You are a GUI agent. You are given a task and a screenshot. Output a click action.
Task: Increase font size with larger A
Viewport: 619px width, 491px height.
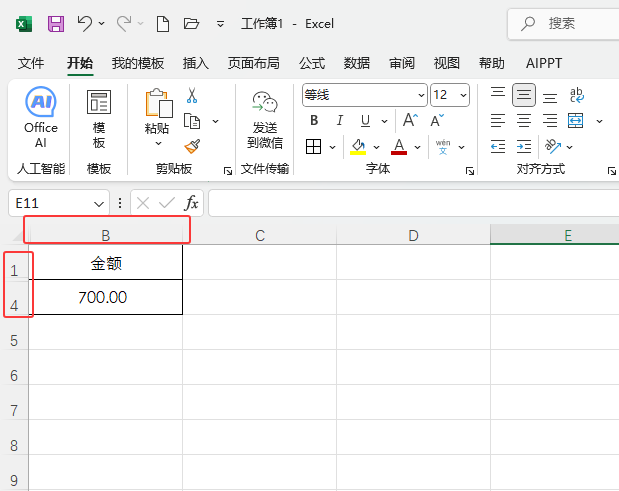410,120
